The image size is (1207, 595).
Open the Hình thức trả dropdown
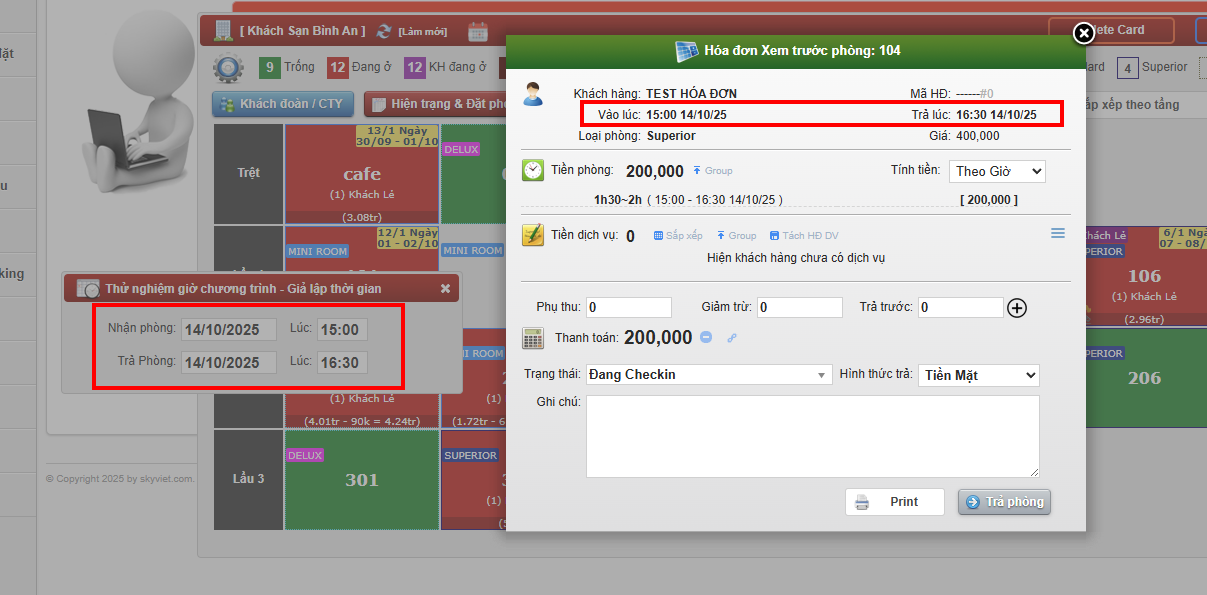tap(978, 375)
